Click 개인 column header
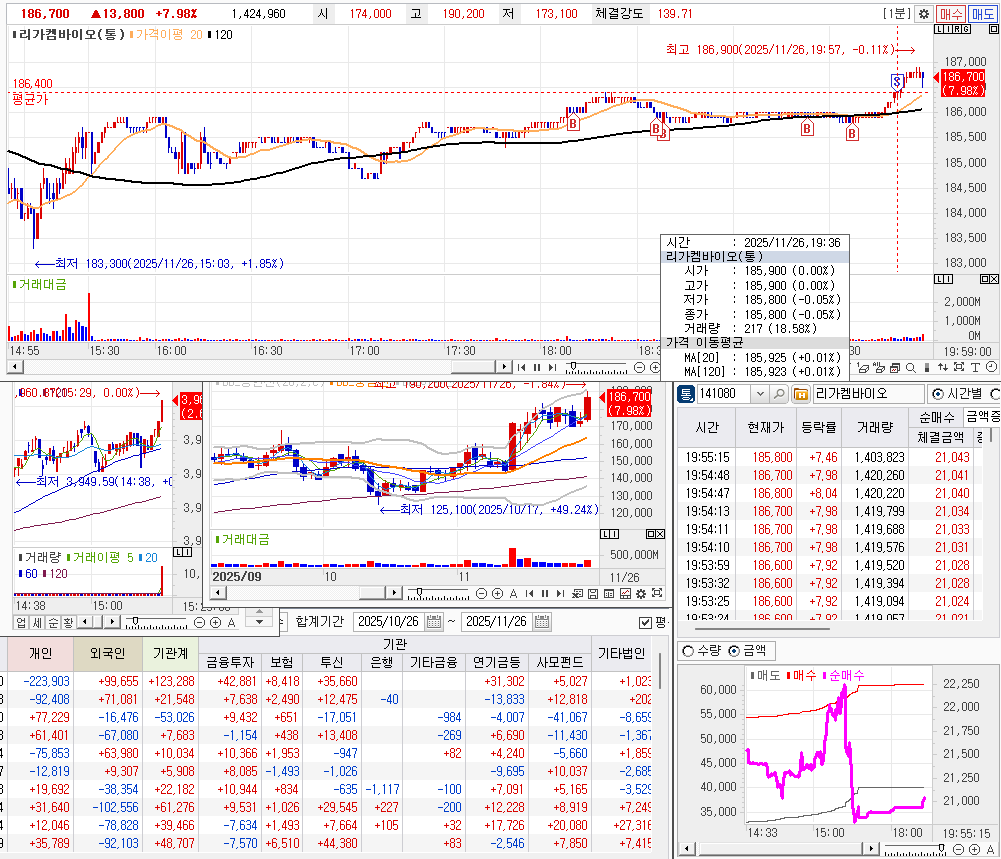Image resolution: width=1001 pixels, height=859 pixels. pos(40,654)
